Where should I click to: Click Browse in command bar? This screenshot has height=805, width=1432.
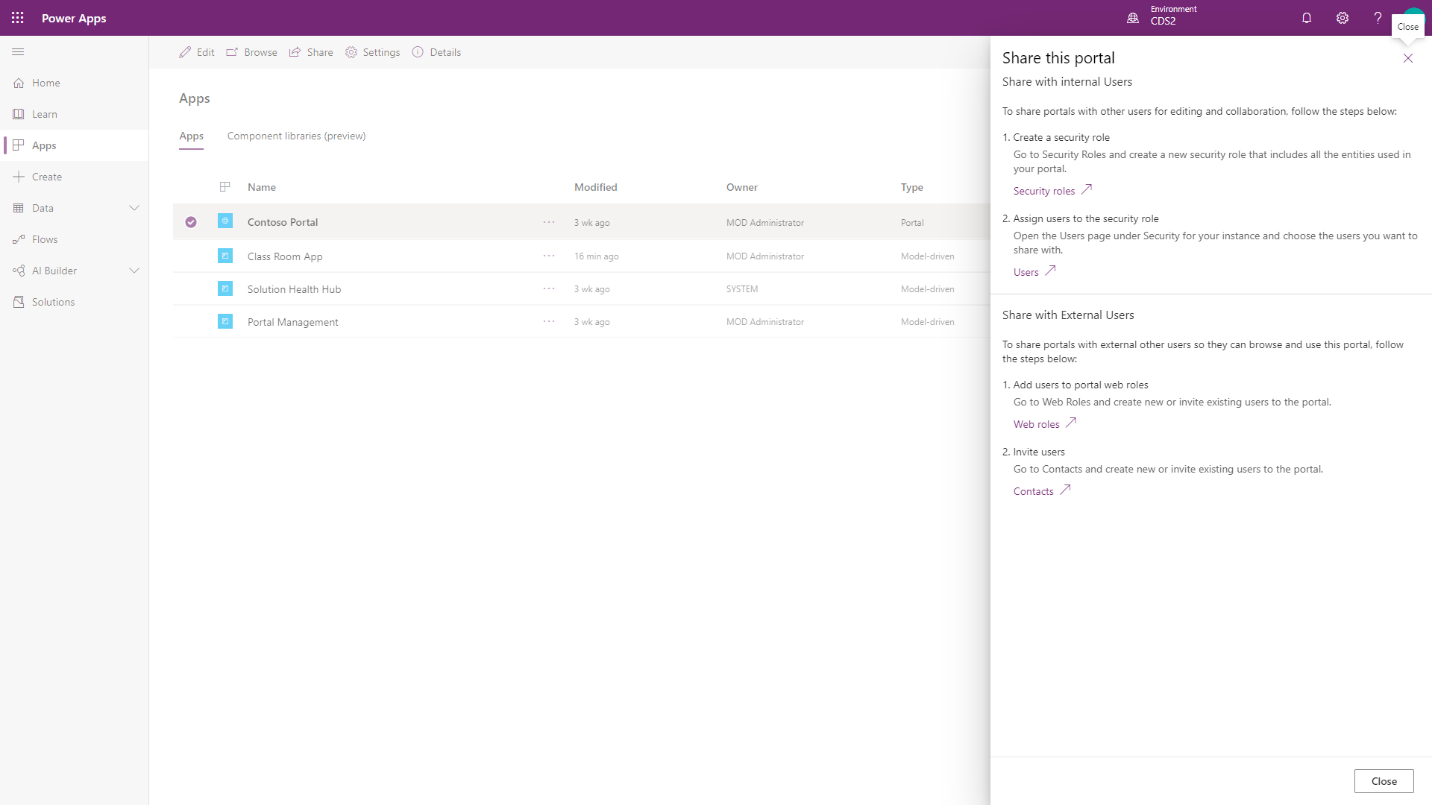pyautogui.click(x=252, y=52)
